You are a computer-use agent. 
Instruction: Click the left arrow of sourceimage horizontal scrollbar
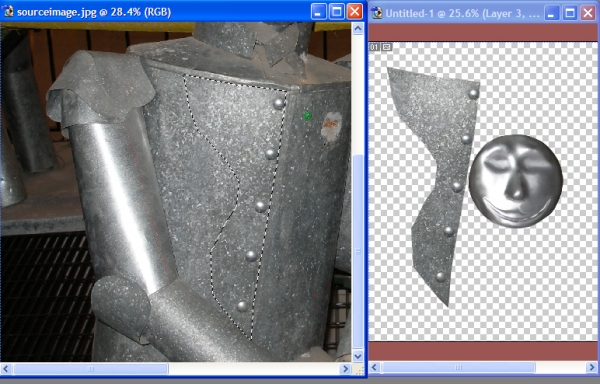tap(6, 369)
